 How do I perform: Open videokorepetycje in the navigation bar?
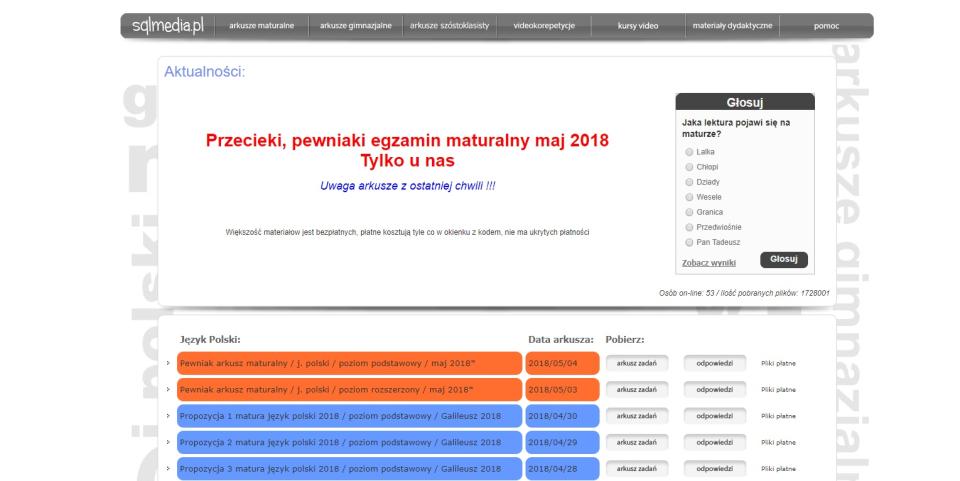point(544,25)
